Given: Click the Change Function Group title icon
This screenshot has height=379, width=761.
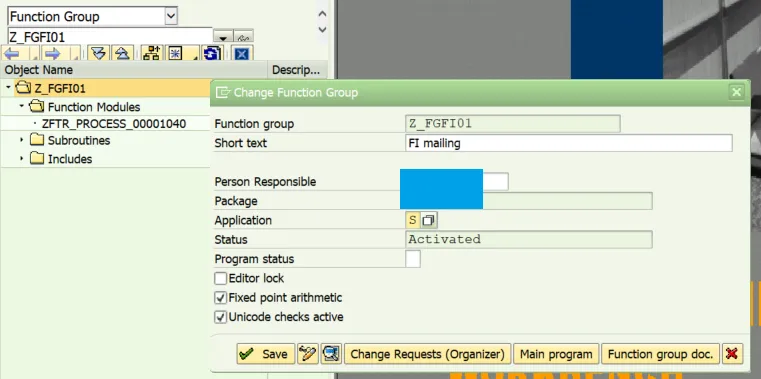Looking at the screenshot, I should tap(223, 92).
